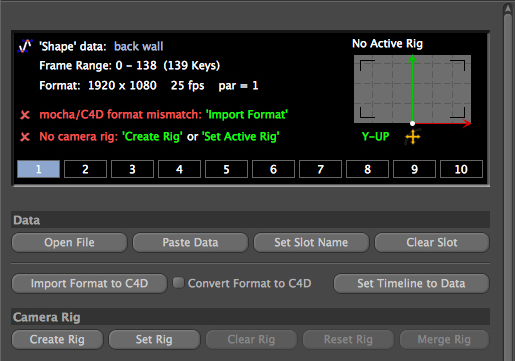Click the rig preview grid thumbnail

click(x=412, y=89)
